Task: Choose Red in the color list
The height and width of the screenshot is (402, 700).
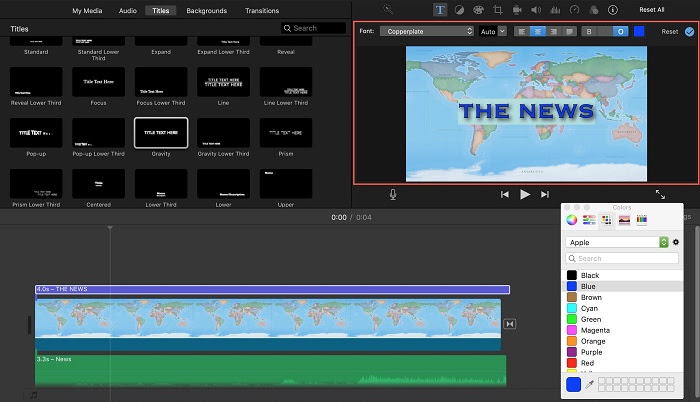Action: pos(624,363)
